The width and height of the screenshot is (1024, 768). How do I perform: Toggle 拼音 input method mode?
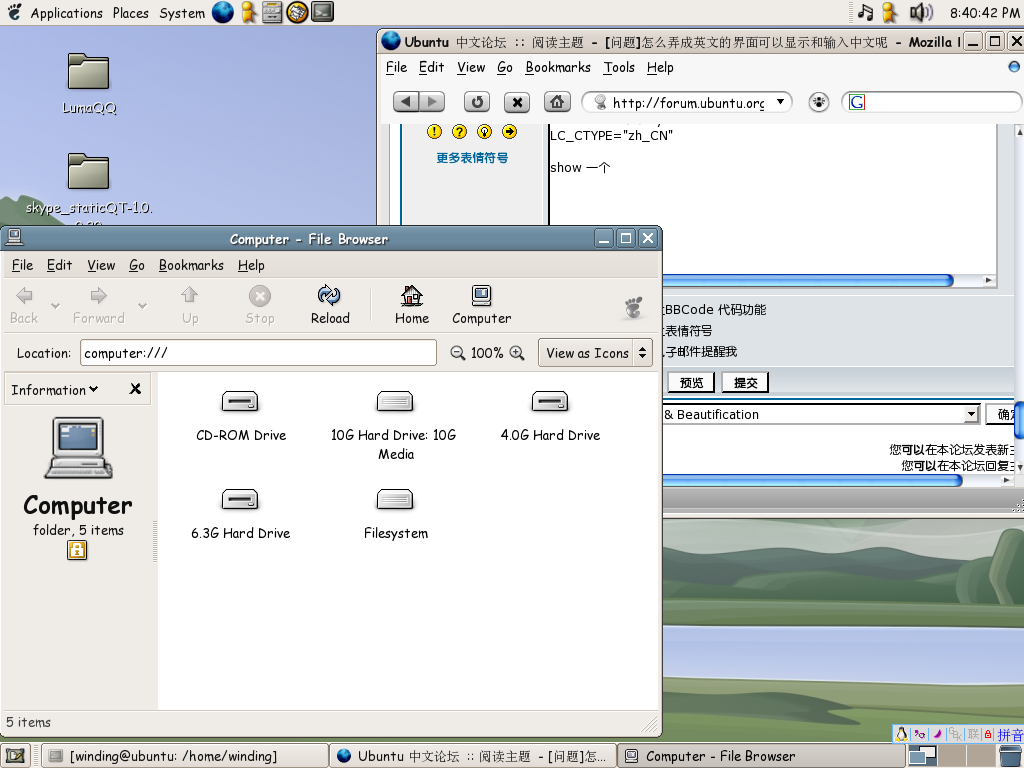click(x=1010, y=735)
